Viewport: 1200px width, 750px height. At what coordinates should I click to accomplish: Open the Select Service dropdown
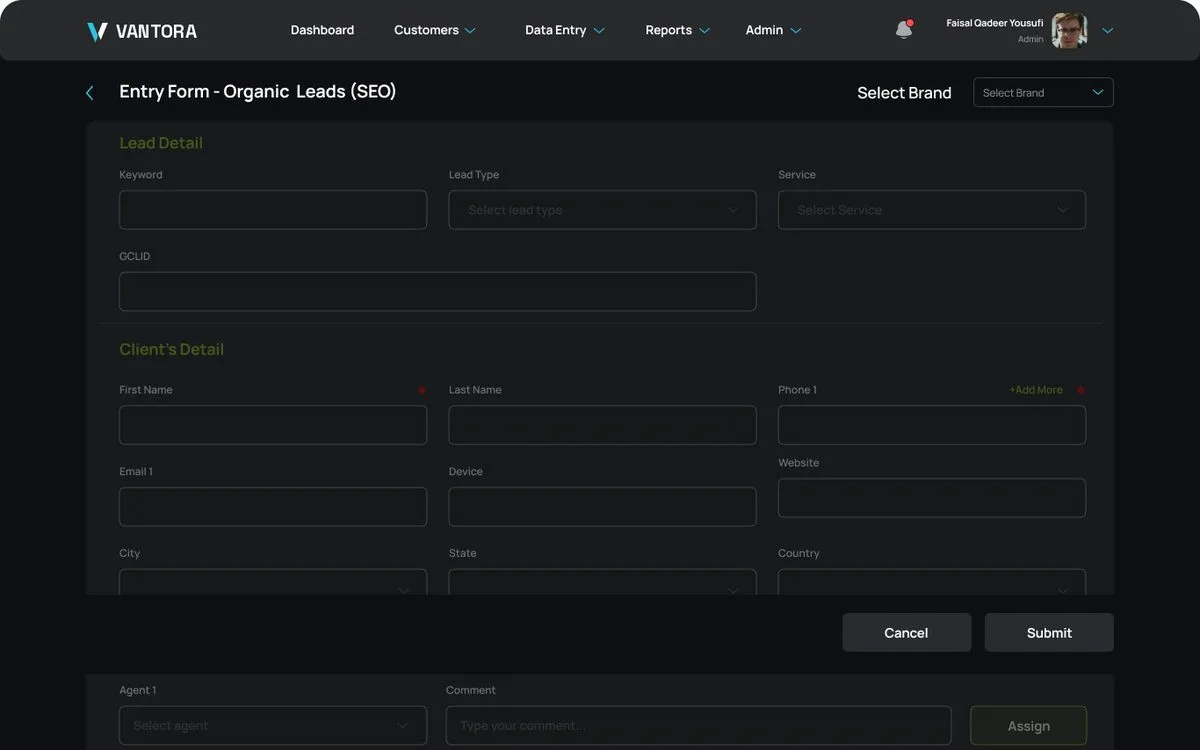click(932, 210)
